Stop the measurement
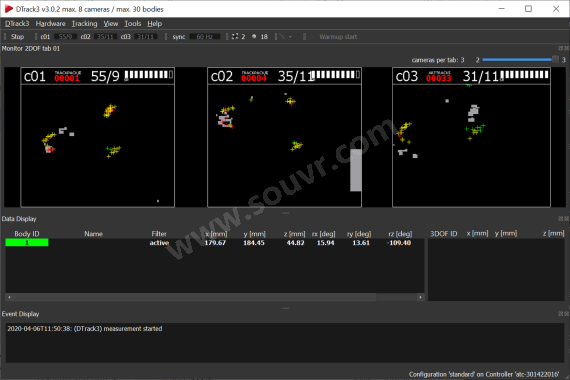Screen dimensions: 570x380 point(17,36)
